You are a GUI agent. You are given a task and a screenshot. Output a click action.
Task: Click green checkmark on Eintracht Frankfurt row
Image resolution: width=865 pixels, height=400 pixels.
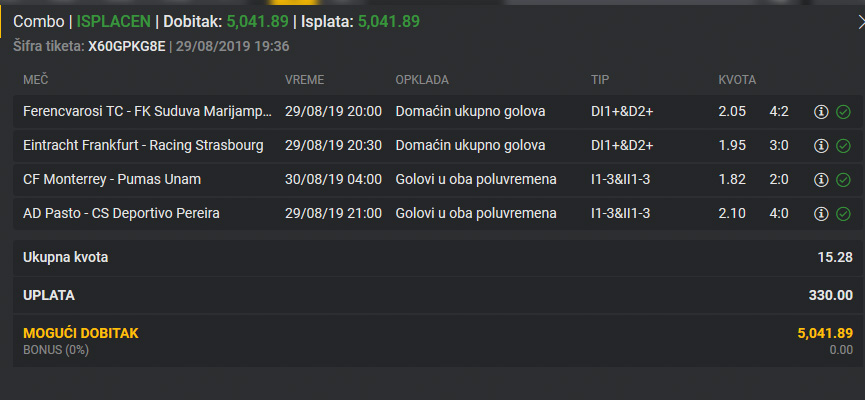coord(843,146)
